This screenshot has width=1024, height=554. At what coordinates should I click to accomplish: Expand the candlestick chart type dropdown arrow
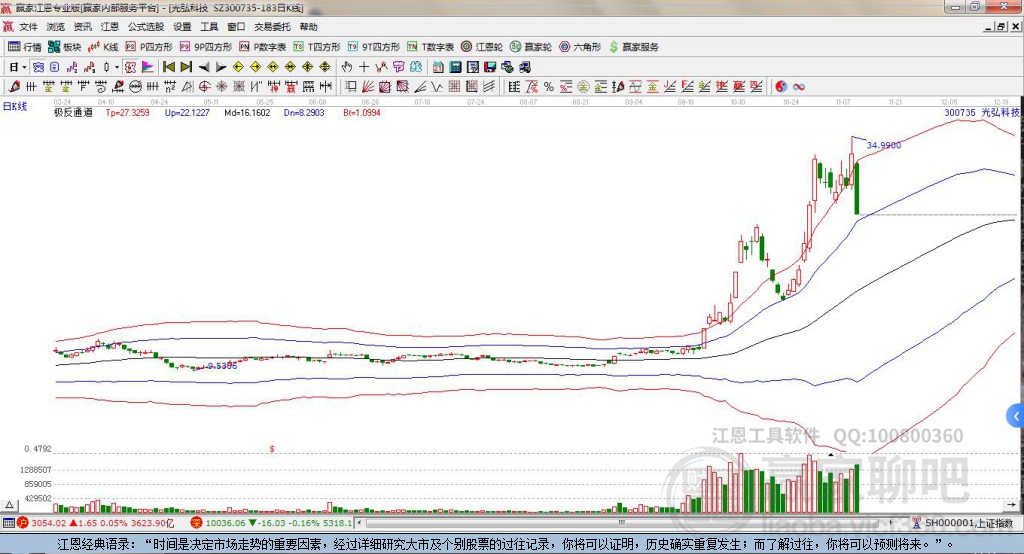(x=117, y=67)
